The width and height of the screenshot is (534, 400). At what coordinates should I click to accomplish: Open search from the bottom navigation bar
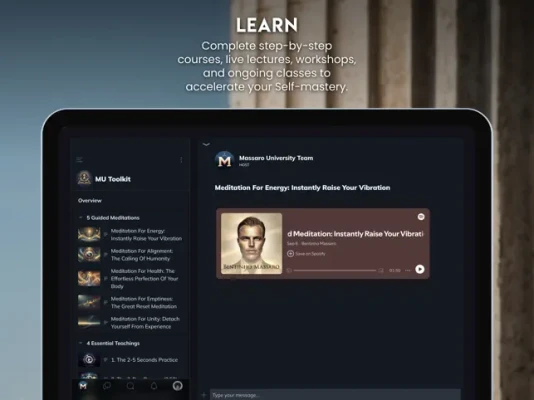click(x=130, y=386)
